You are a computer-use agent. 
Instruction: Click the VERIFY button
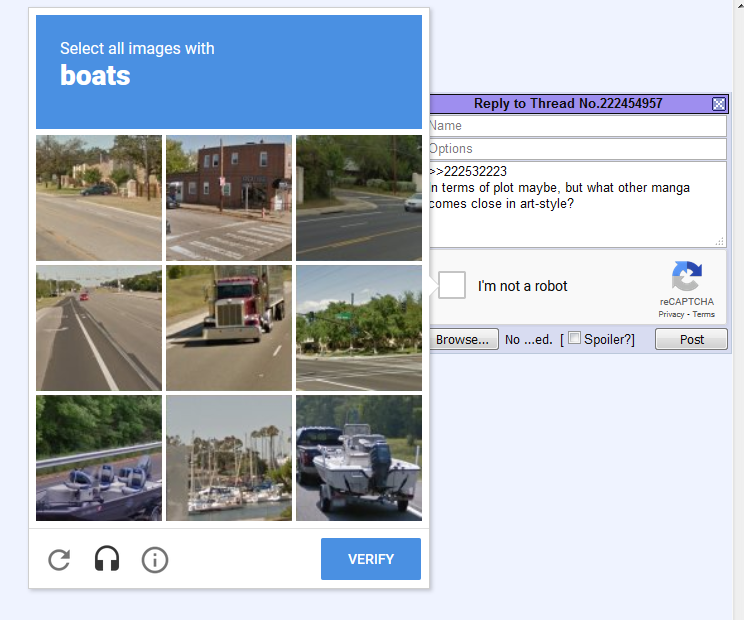coord(371,559)
